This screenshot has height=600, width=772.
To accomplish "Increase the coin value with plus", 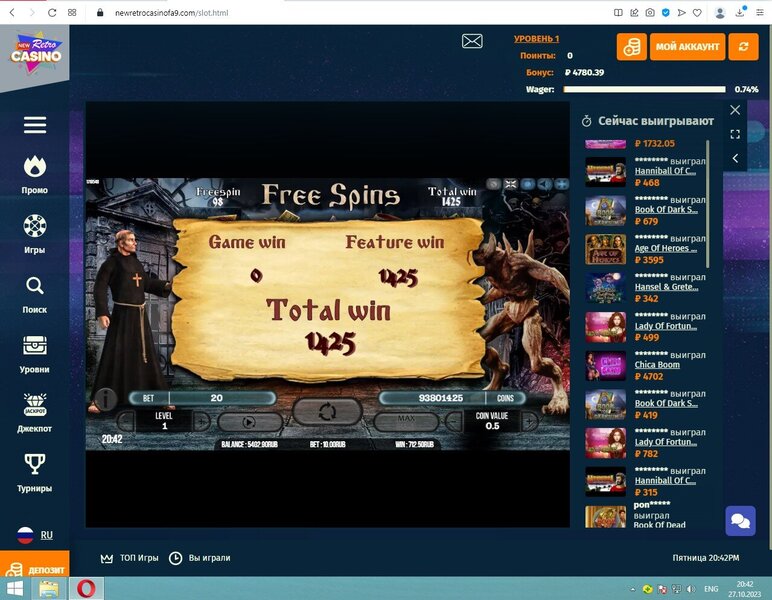I will 529,422.
